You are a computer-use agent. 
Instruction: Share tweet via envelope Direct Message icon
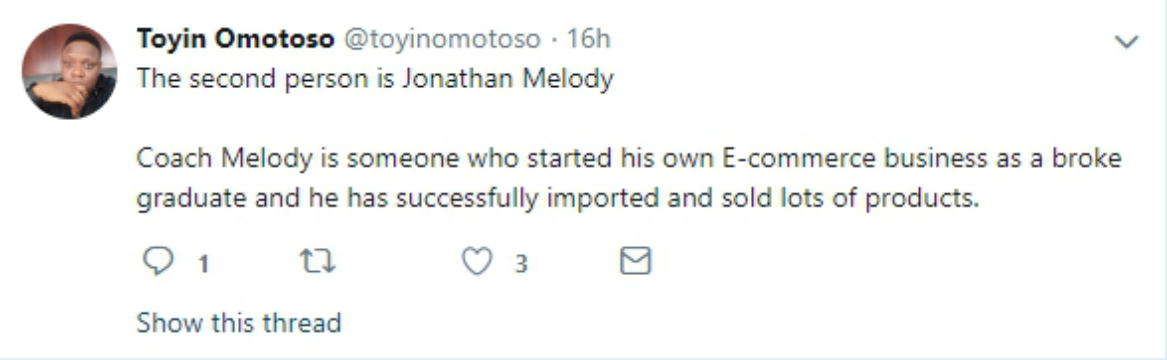(x=636, y=261)
